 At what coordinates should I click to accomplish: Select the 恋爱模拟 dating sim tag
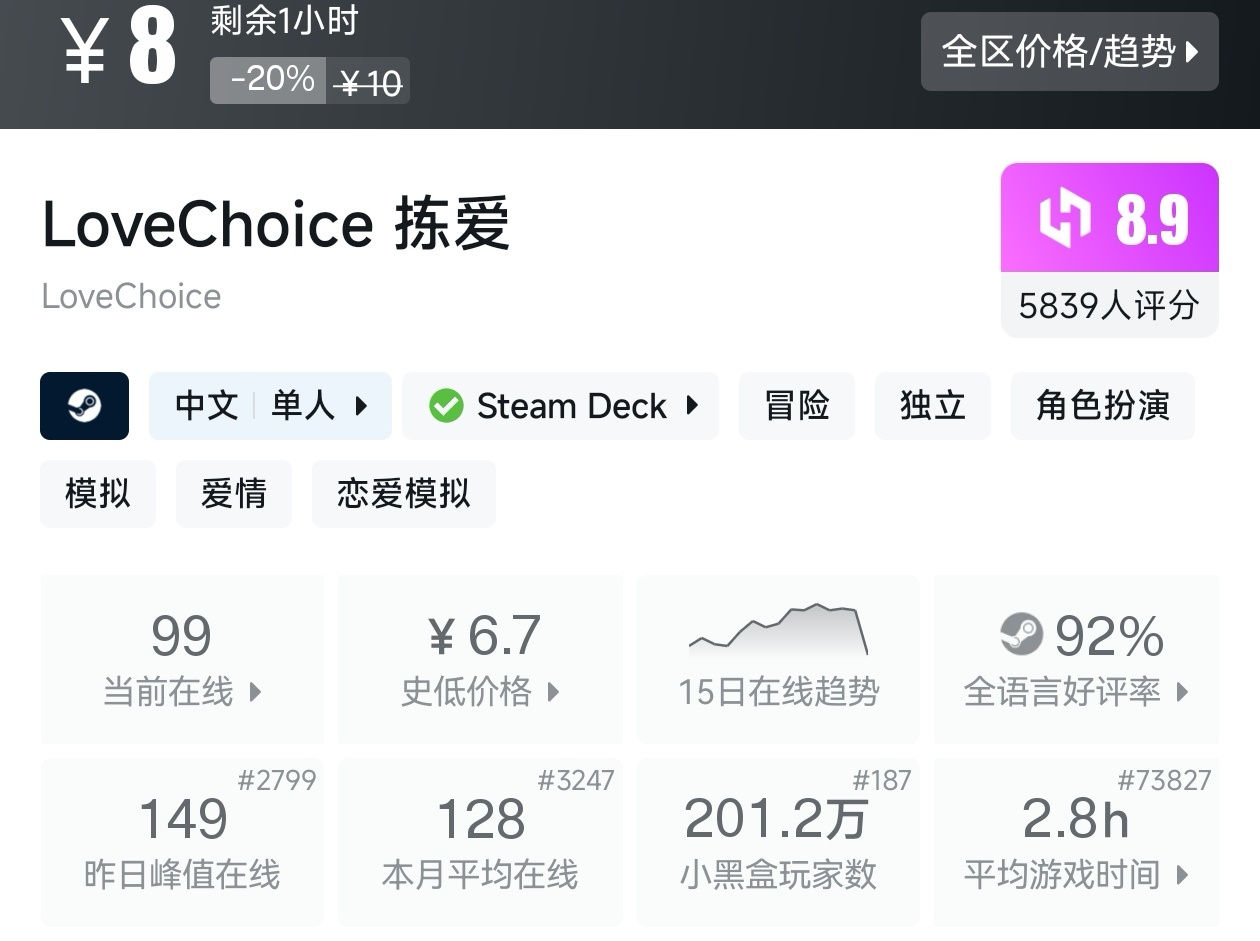click(x=403, y=494)
